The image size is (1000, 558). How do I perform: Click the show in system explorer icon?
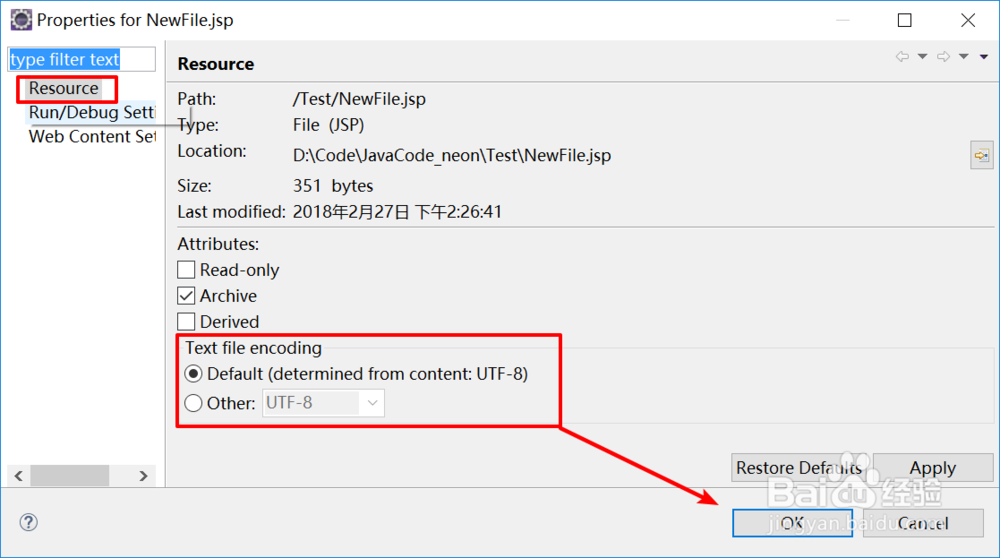coord(982,155)
